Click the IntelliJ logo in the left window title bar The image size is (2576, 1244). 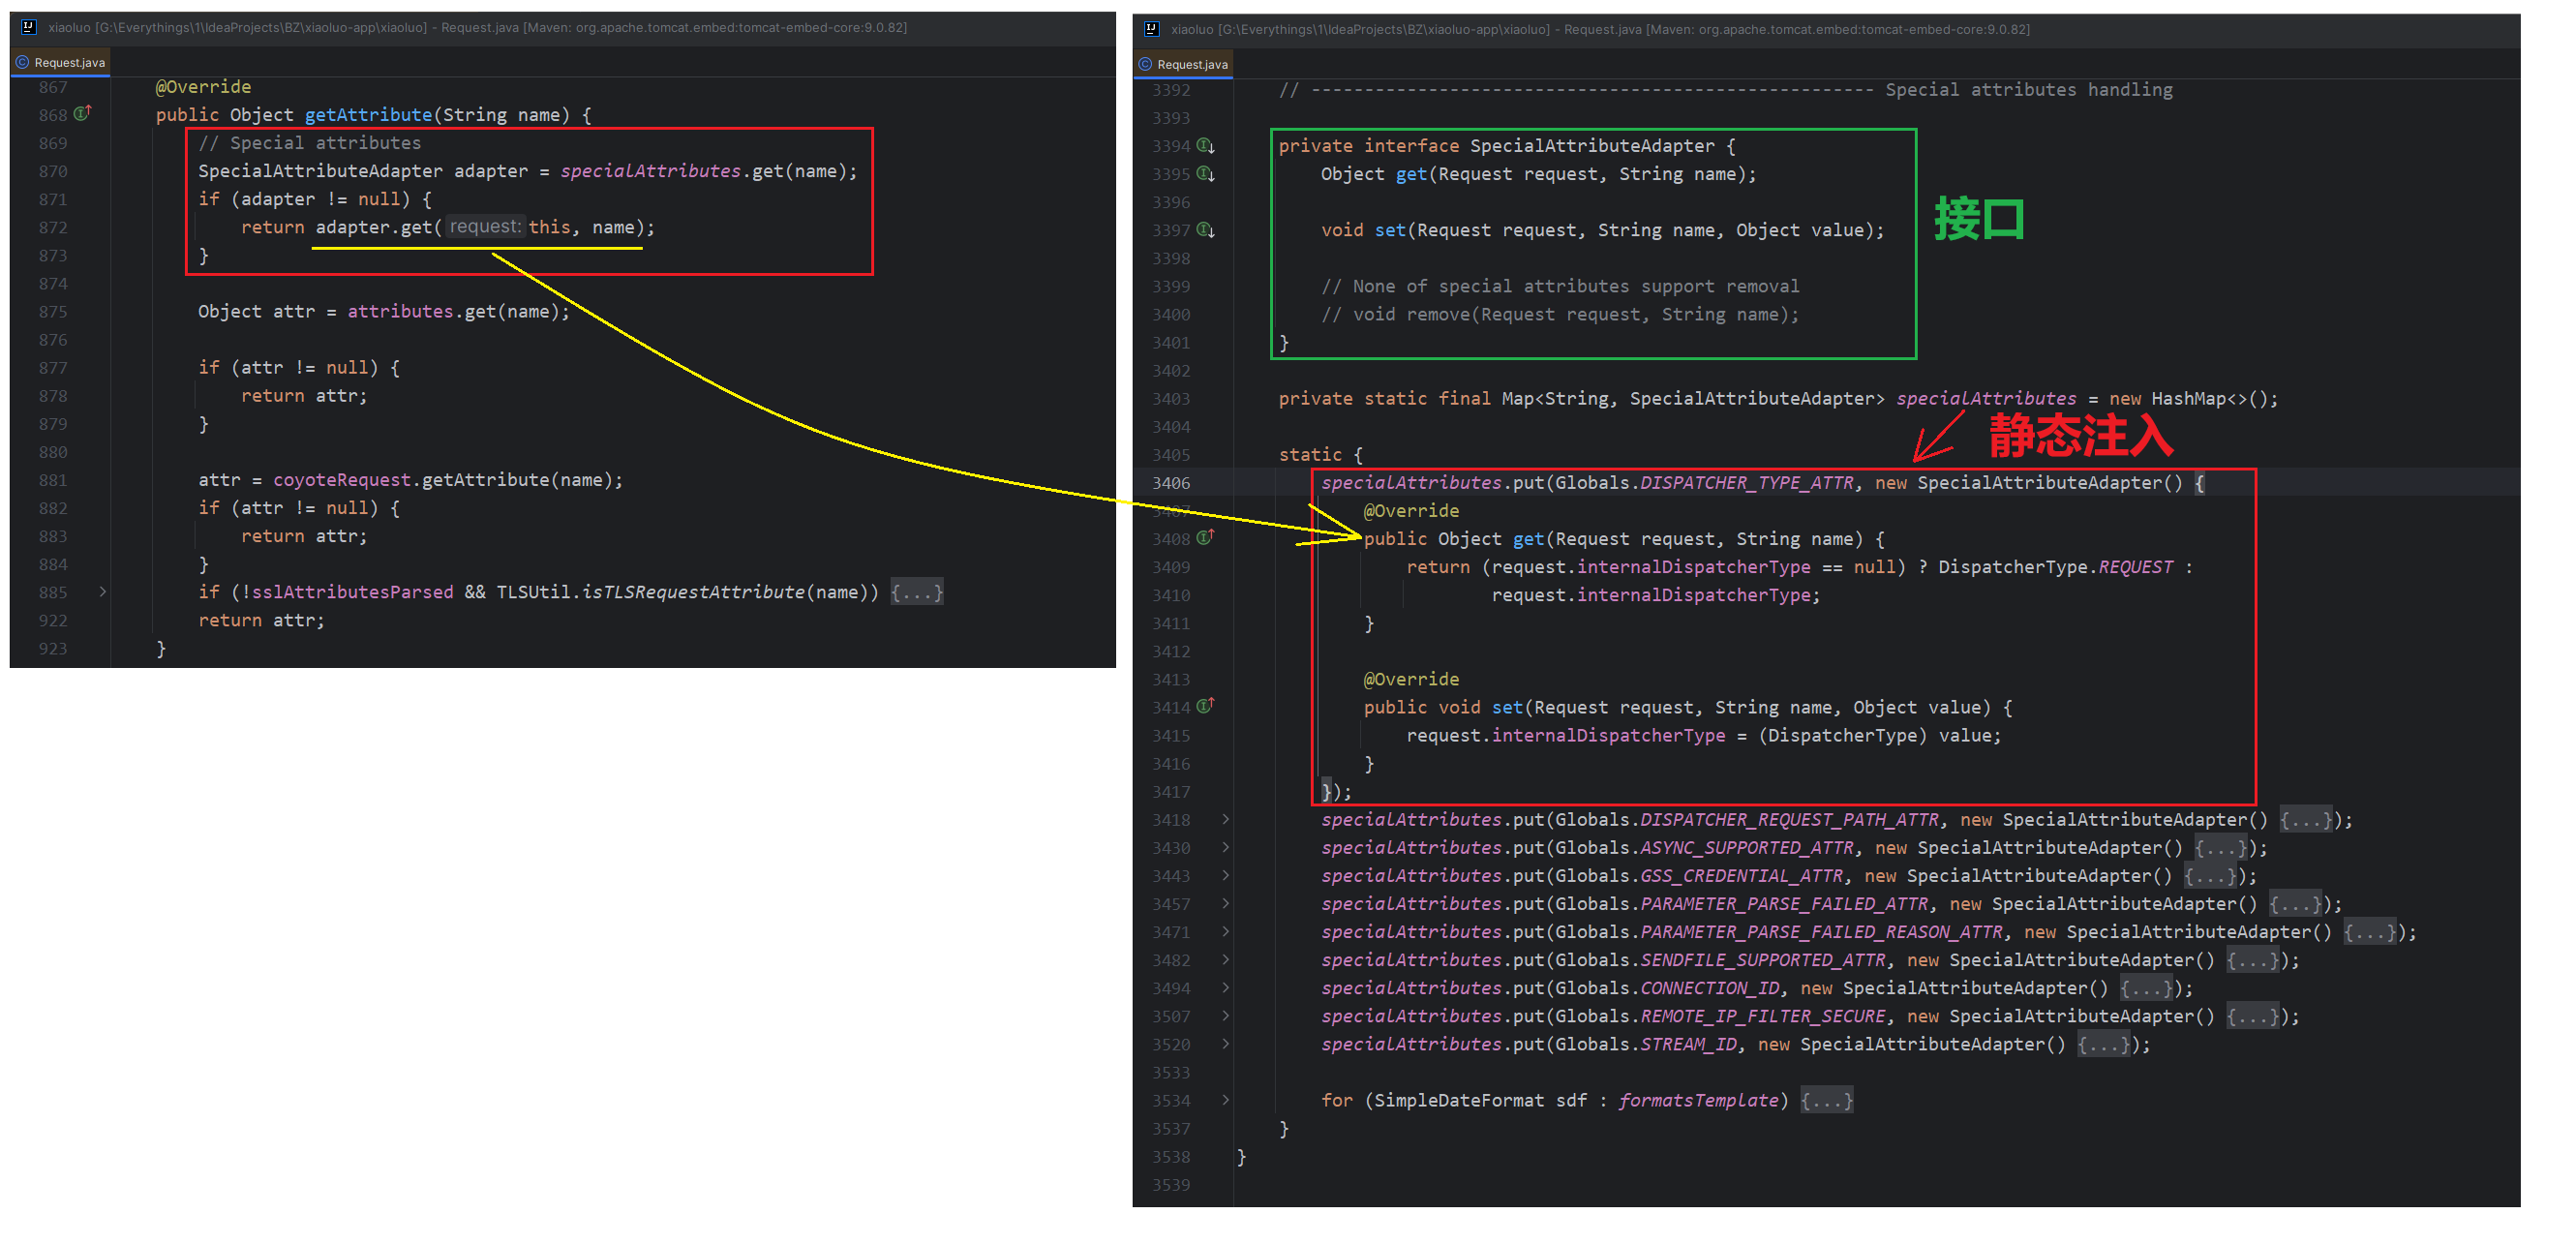[29, 27]
